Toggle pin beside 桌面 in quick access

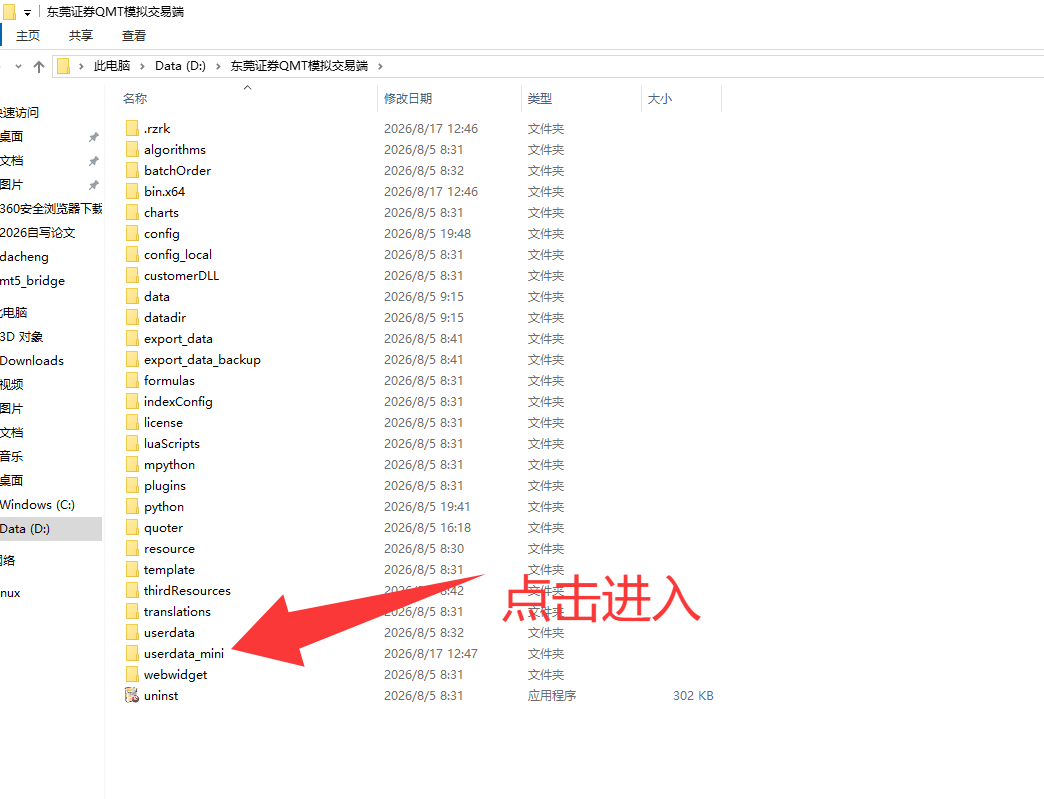coord(94,136)
